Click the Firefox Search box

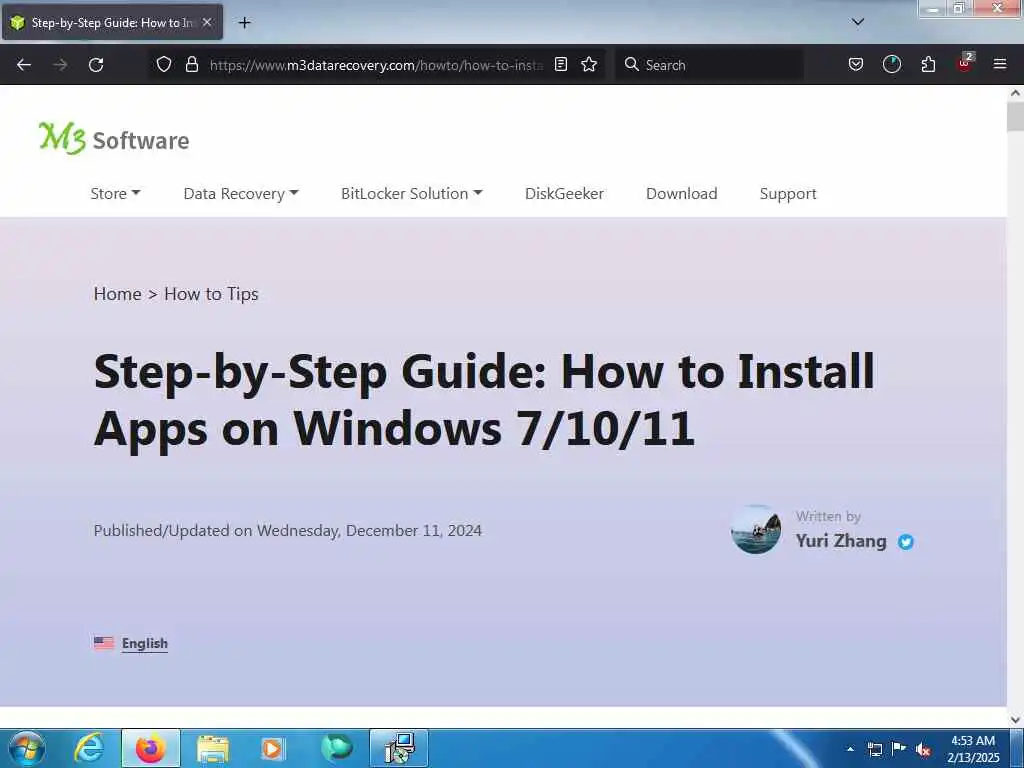pyautogui.click(x=709, y=65)
